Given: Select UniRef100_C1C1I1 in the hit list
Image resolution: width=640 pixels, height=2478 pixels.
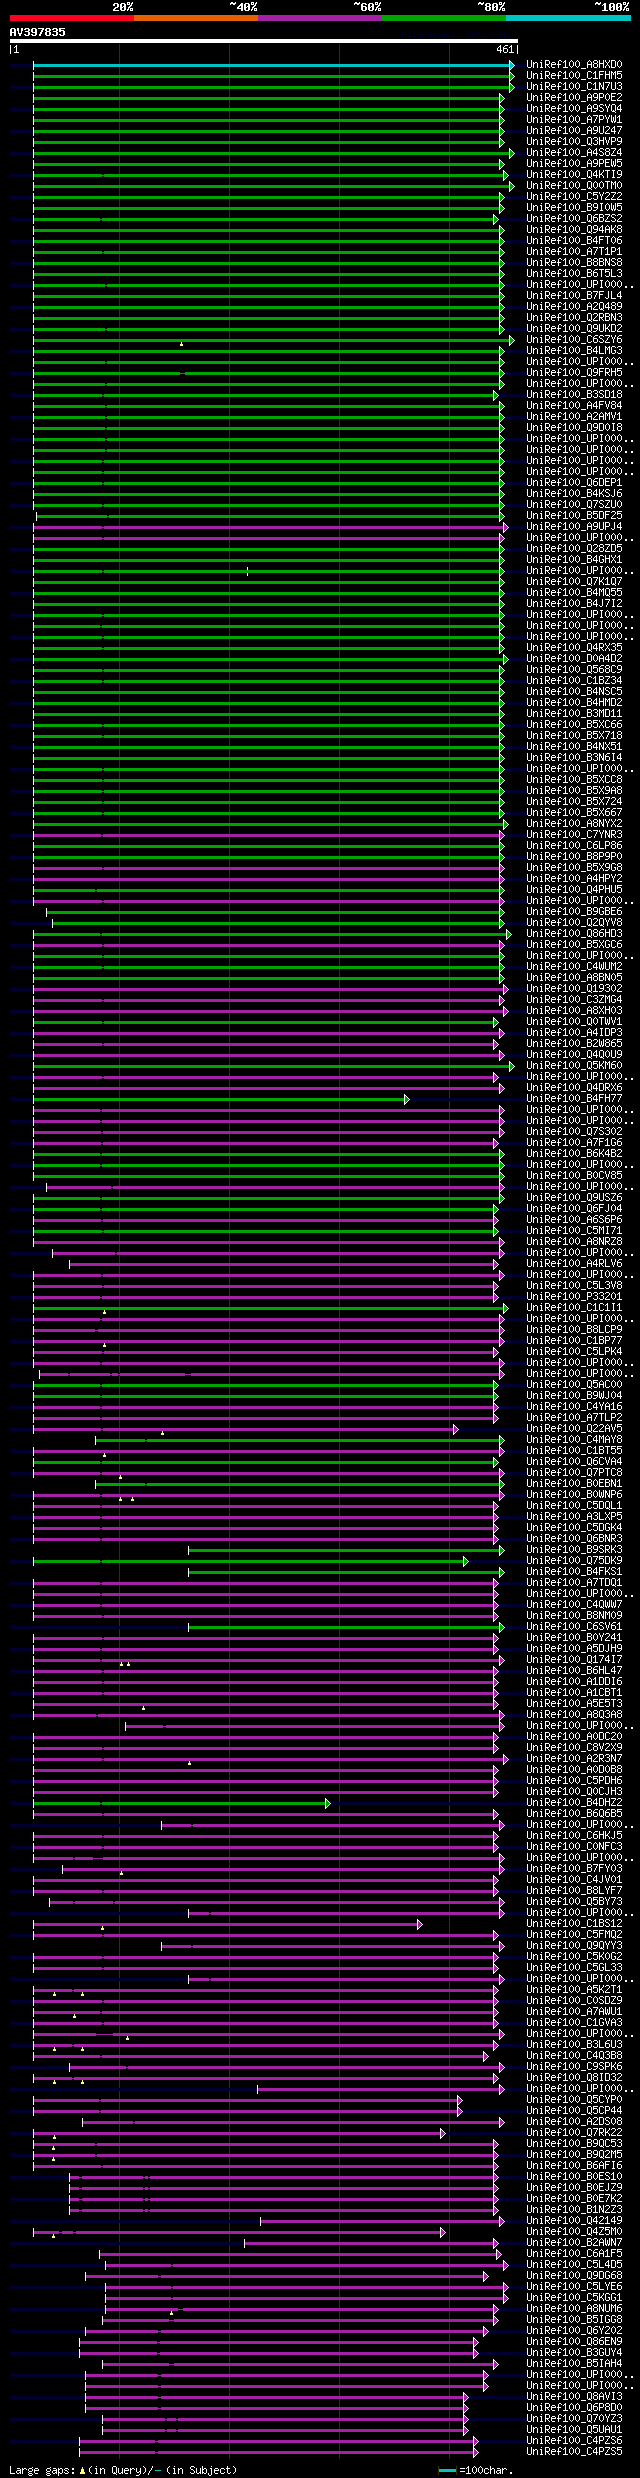Looking at the screenshot, I should coord(574,1308).
